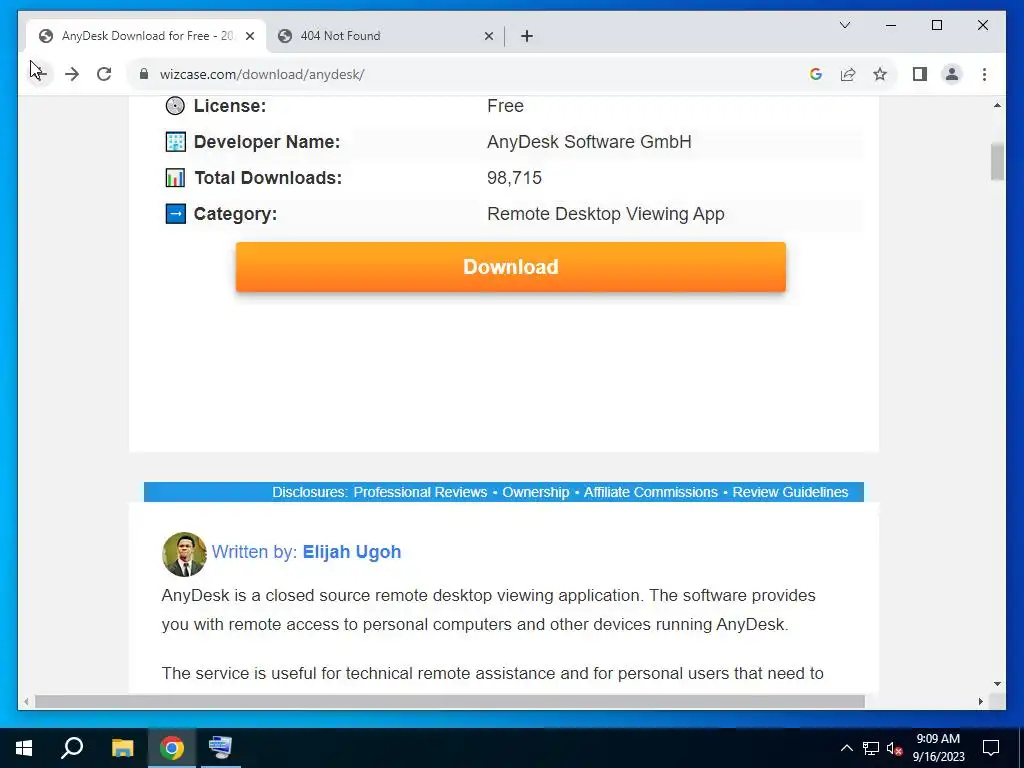The image size is (1024, 768).
Task: Click the Chrome taskbar icon
Action: pos(172,748)
